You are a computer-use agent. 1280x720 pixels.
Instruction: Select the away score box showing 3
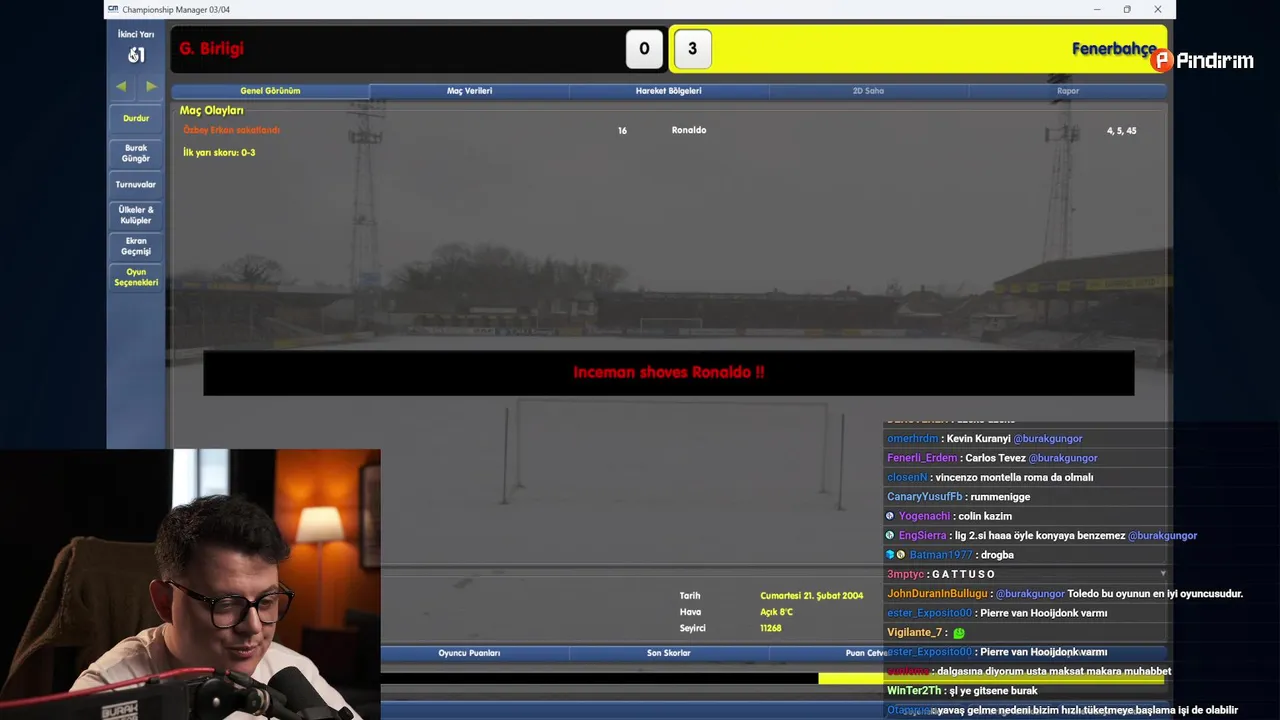click(692, 49)
